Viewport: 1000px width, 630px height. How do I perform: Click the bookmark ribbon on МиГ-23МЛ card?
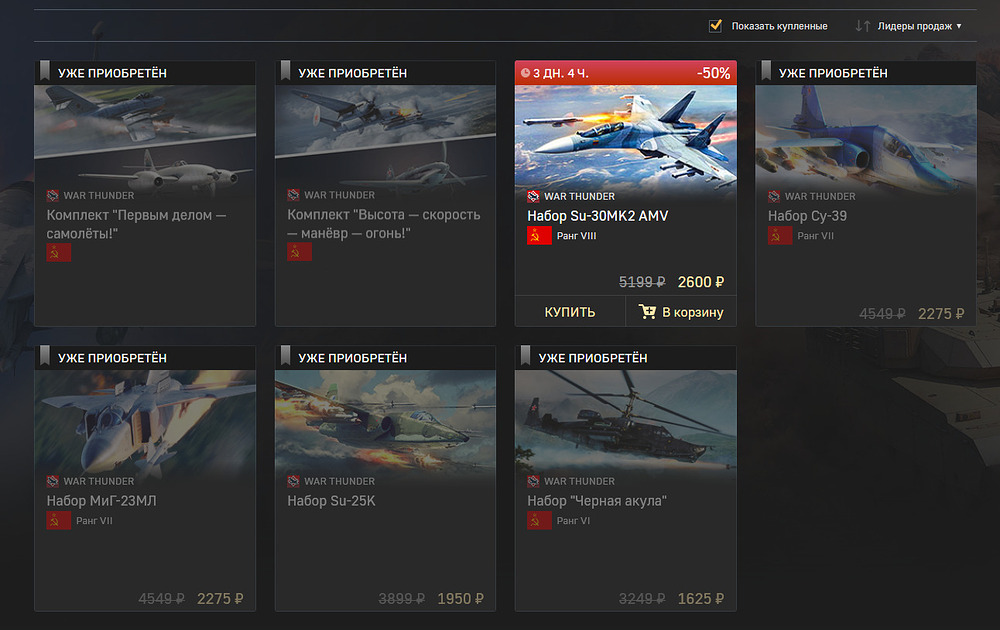pos(45,355)
